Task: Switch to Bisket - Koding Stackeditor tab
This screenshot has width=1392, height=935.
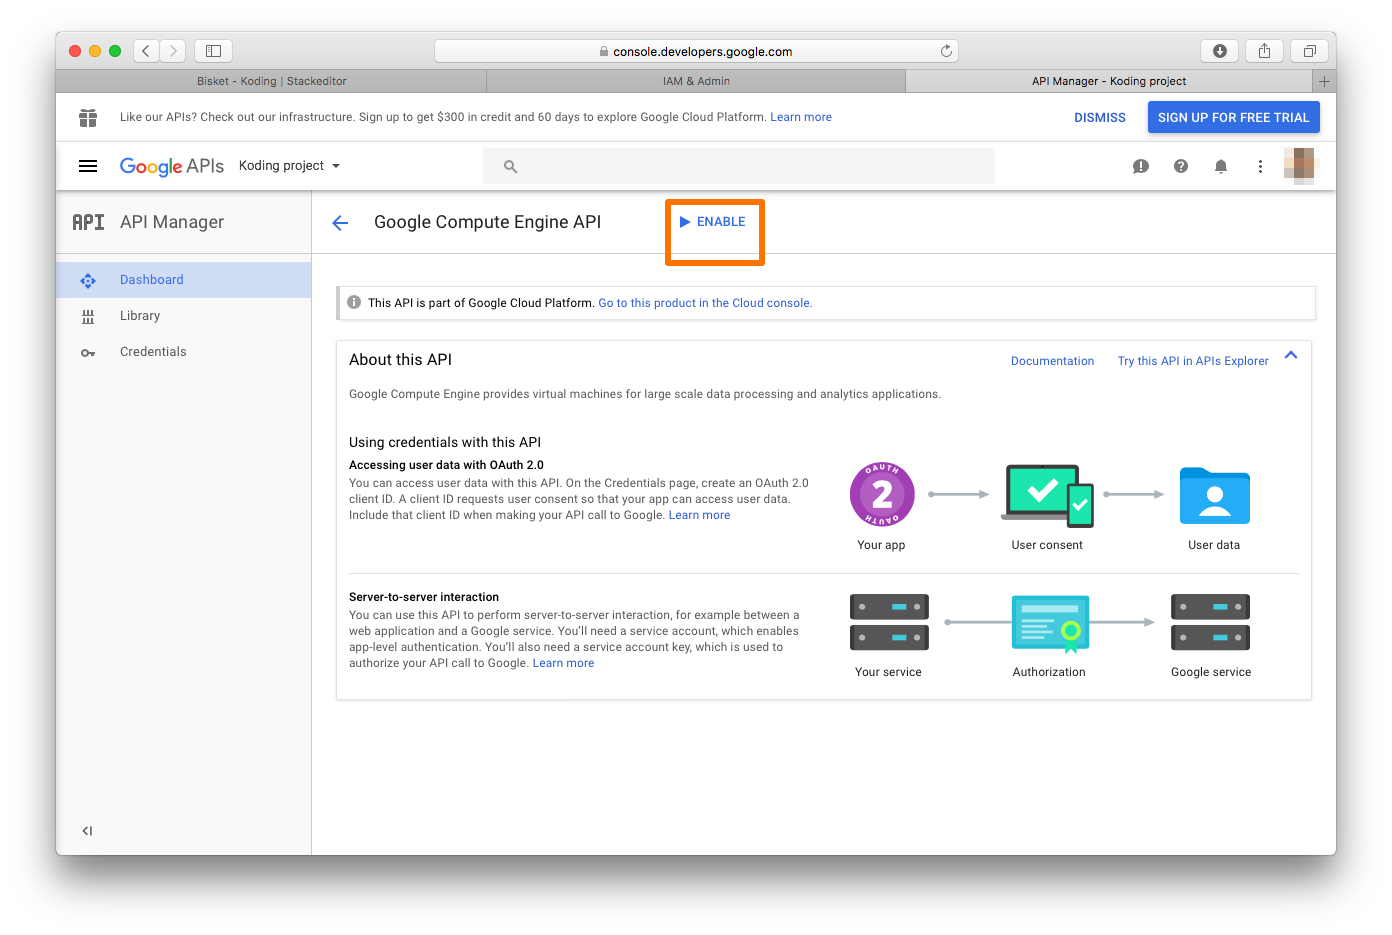Action: click(x=271, y=81)
